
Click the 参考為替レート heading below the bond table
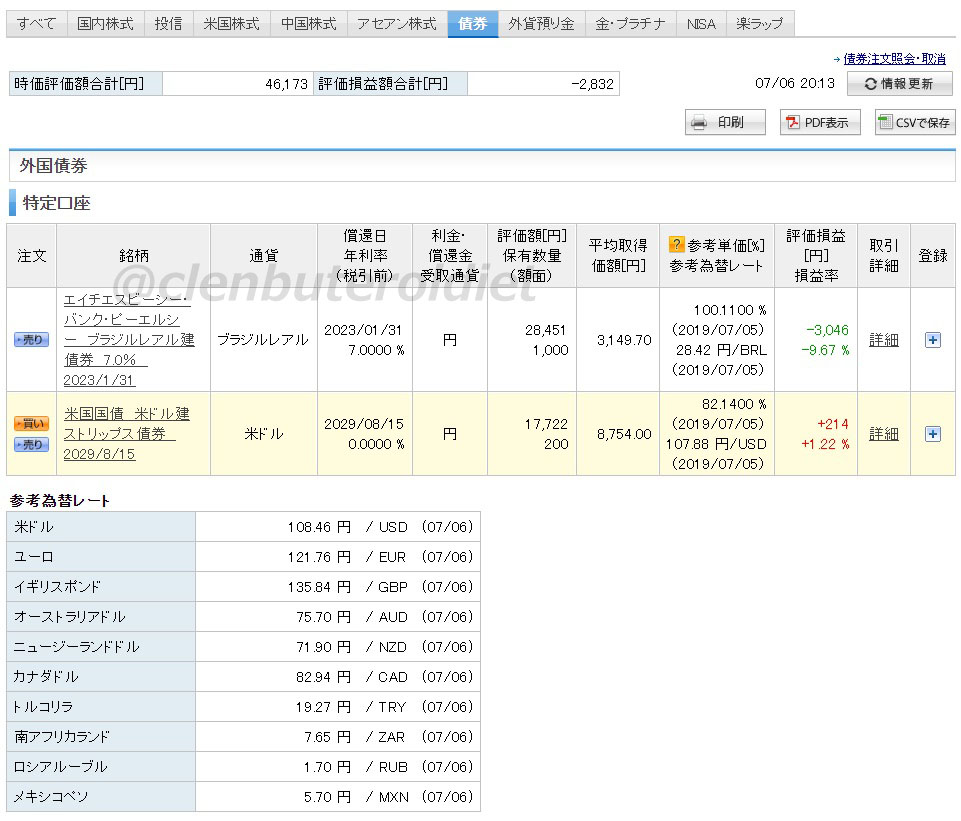pyautogui.click(x=59, y=501)
